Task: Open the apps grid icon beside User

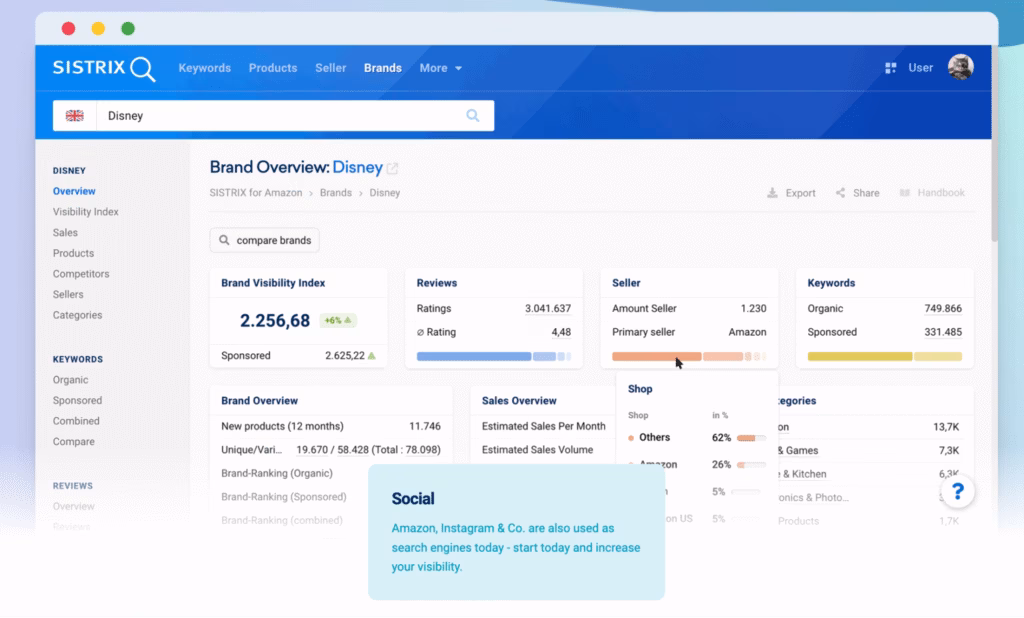Action: click(x=890, y=68)
